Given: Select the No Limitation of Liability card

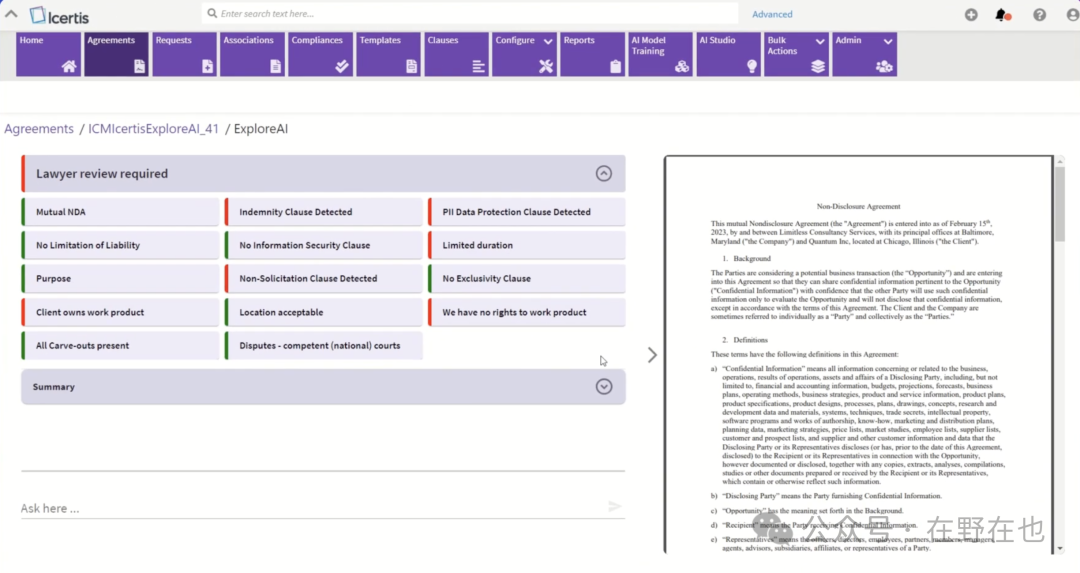Looking at the screenshot, I should 121,245.
